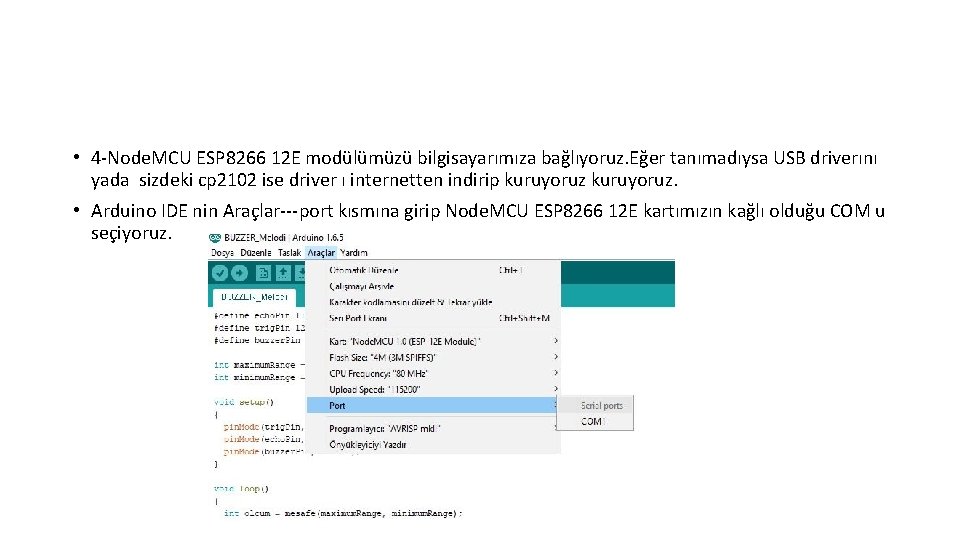Choose Otomatik Düzenle menu entry
This screenshot has height=540, width=960.
tap(433, 270)
